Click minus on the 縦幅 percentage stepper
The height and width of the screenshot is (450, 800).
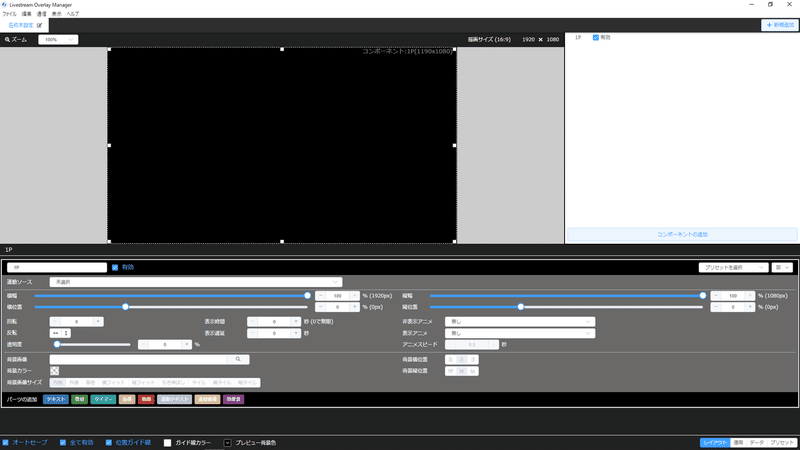(x=716, y=295)
